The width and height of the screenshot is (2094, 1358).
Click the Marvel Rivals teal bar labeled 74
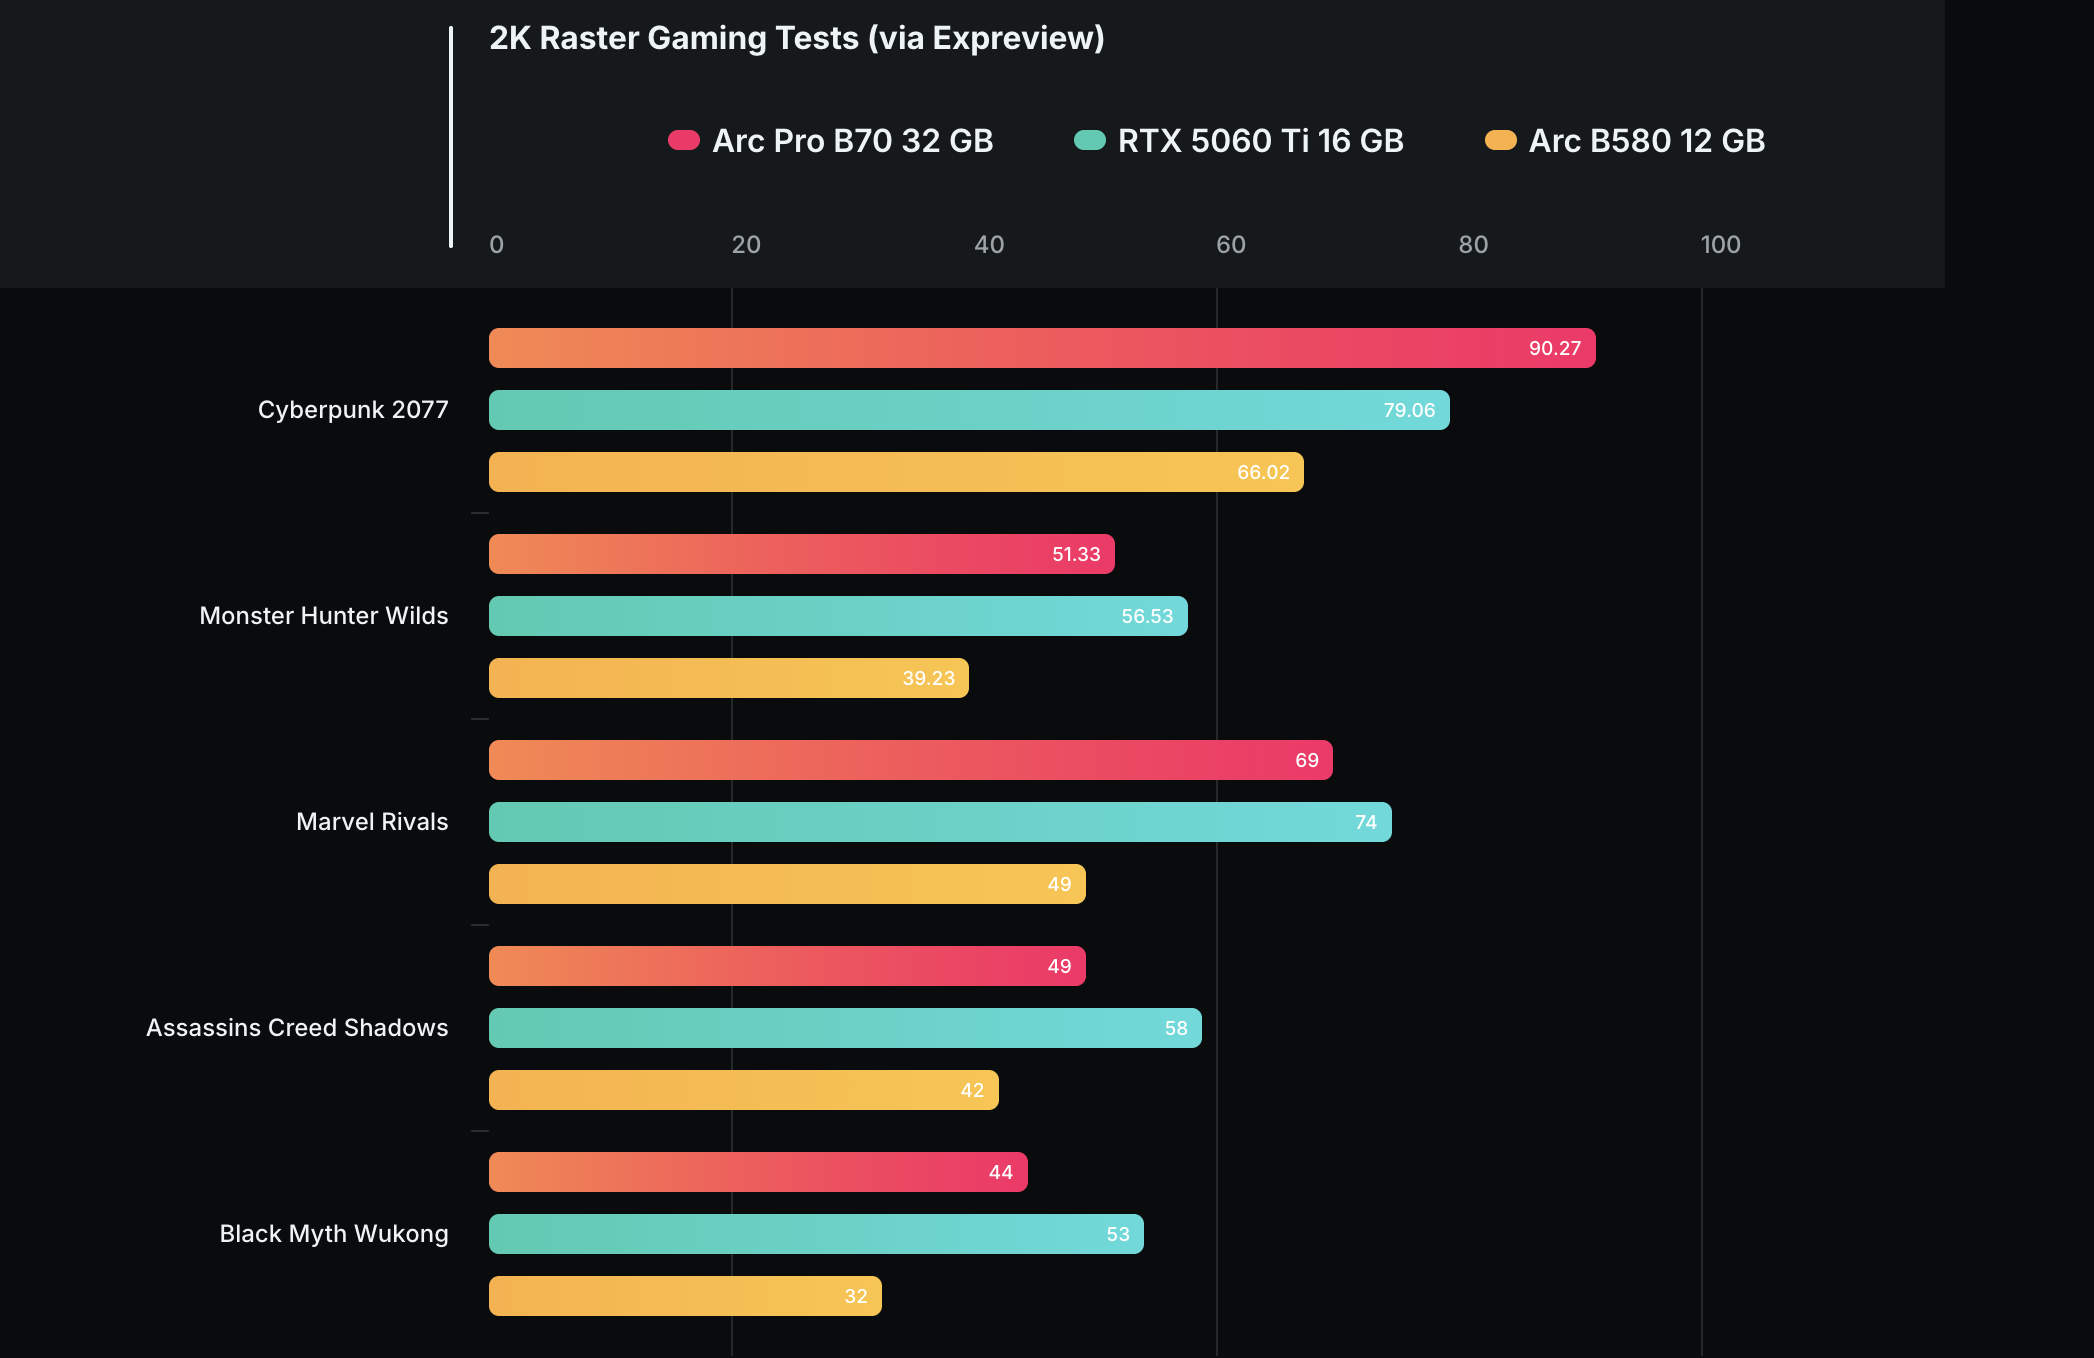[940, 822]
